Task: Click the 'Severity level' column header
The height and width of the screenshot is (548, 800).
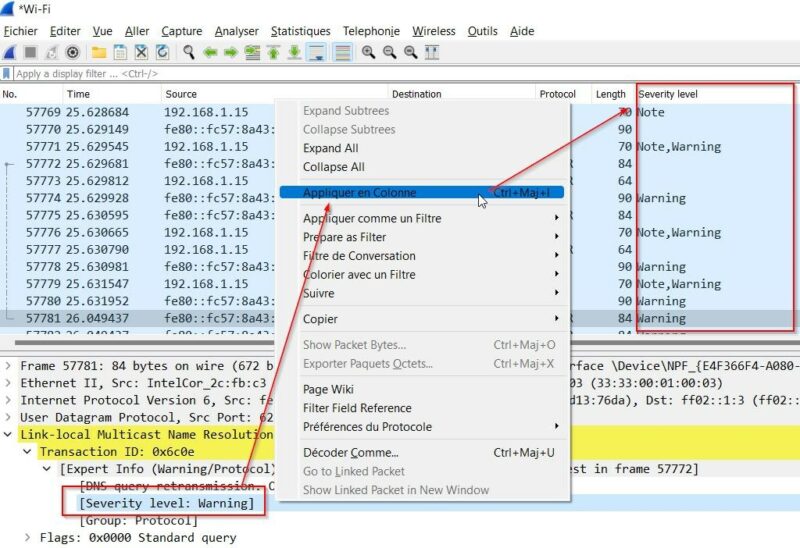Action: click(x=668, y=94)
